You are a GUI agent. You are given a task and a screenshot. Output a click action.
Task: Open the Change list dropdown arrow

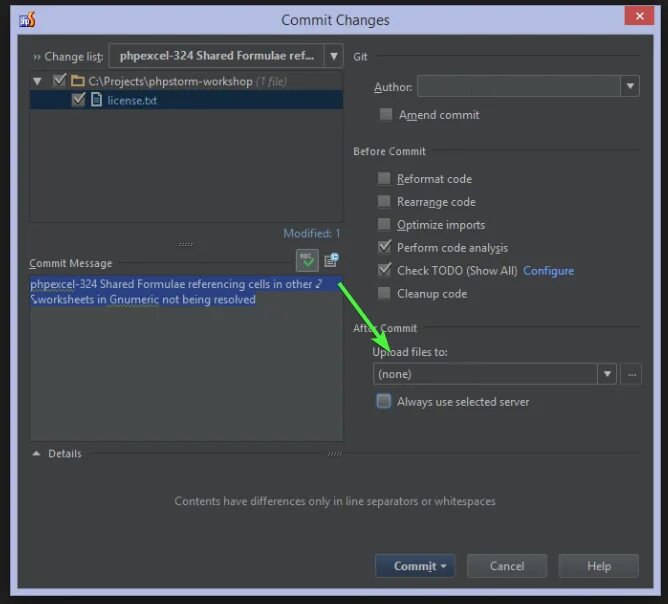coord(334,56)
